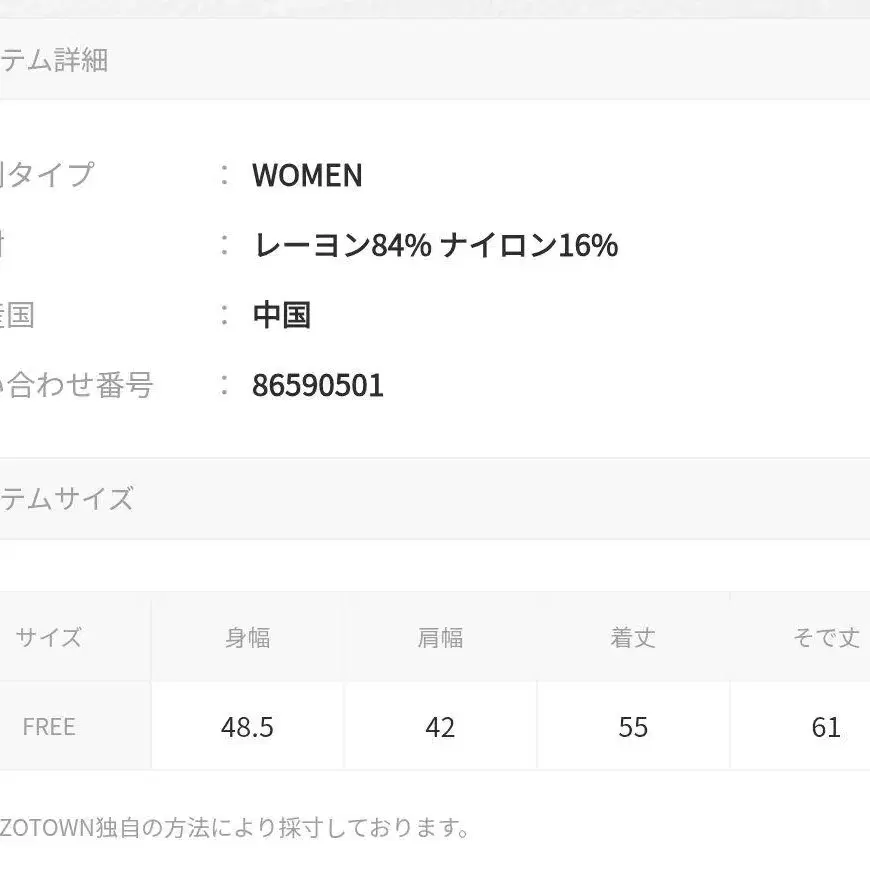Click the 61 sleeve length cell
This screenshot has height=870, width=870.
pos(826,727)
